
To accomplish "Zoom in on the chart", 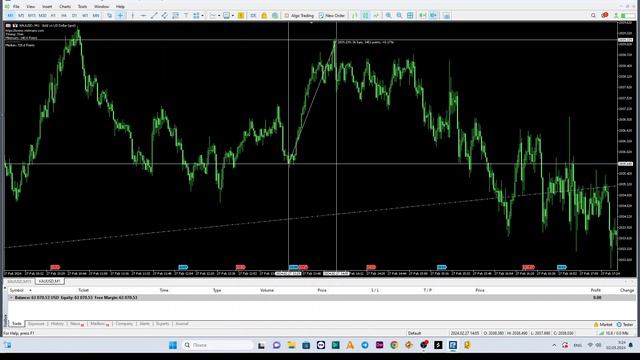I will [388, 16].
